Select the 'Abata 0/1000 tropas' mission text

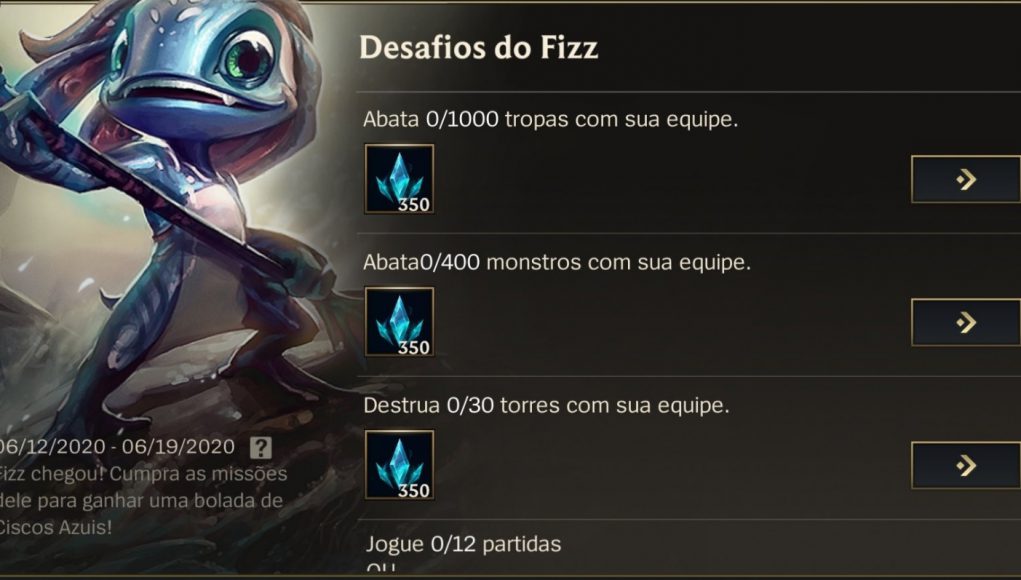[x=551, y=119]
